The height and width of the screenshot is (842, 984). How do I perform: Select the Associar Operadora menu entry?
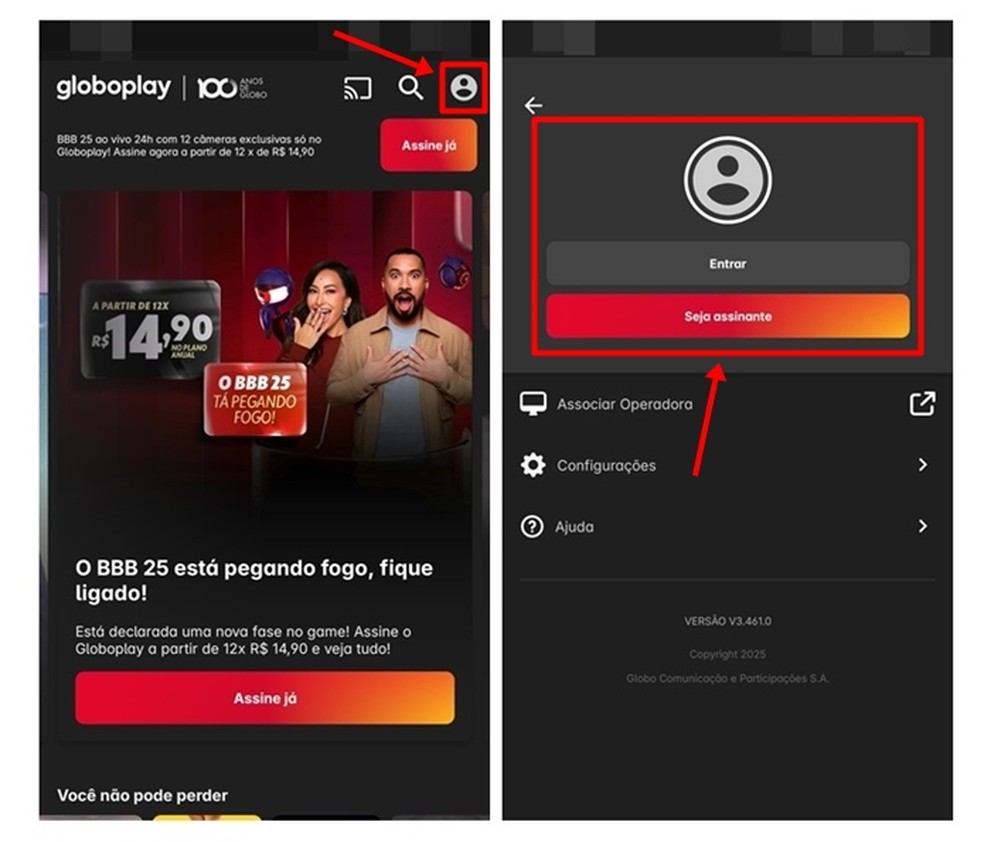click(727, 404)
